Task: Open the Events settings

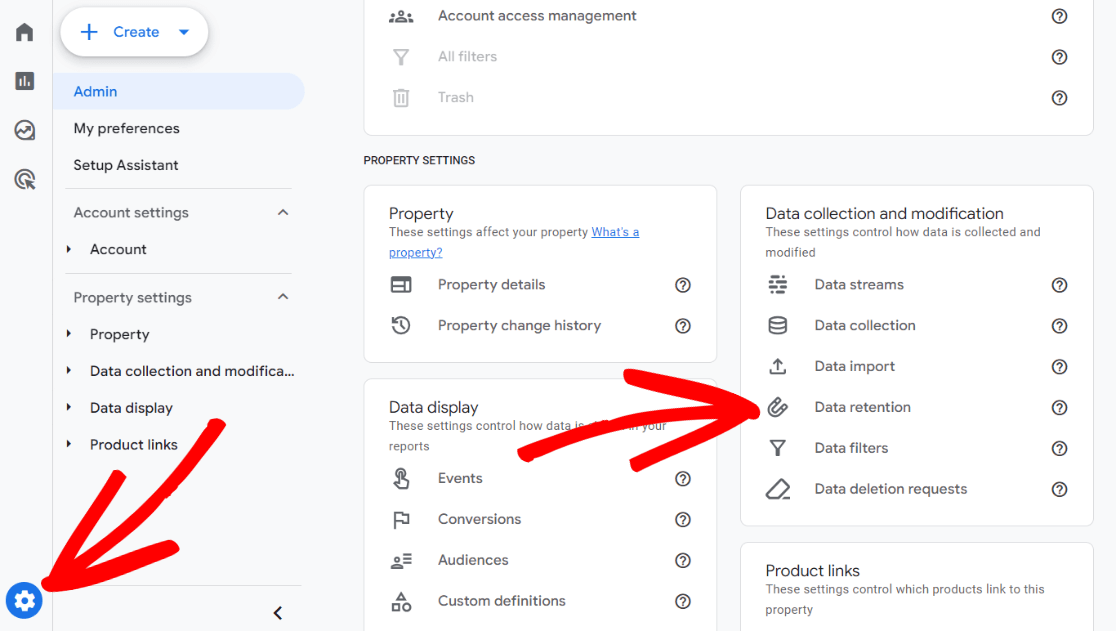Action: (459, 478)
